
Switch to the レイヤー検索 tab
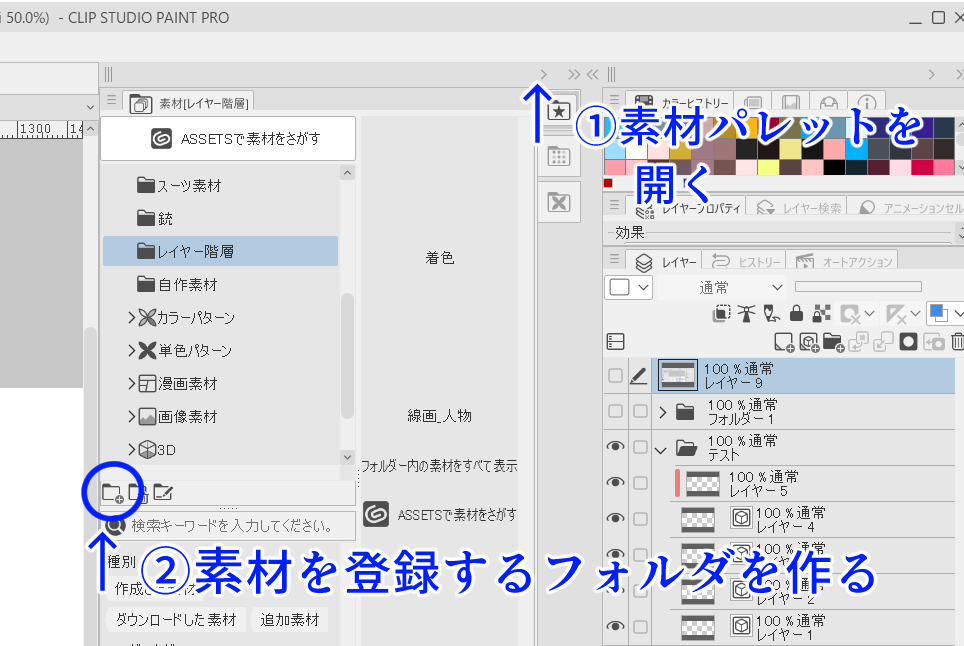pyautogui.click(x=797, y=208)
